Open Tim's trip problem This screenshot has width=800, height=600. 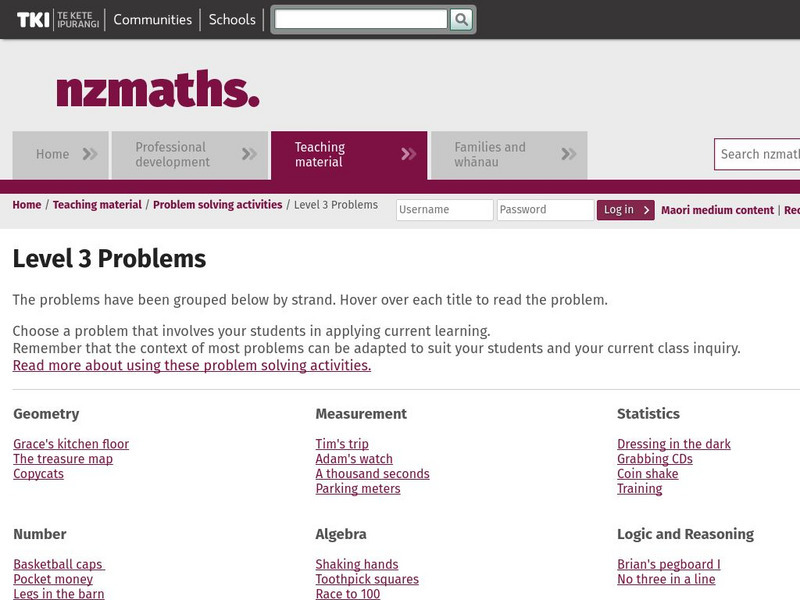tap(342, 444)
